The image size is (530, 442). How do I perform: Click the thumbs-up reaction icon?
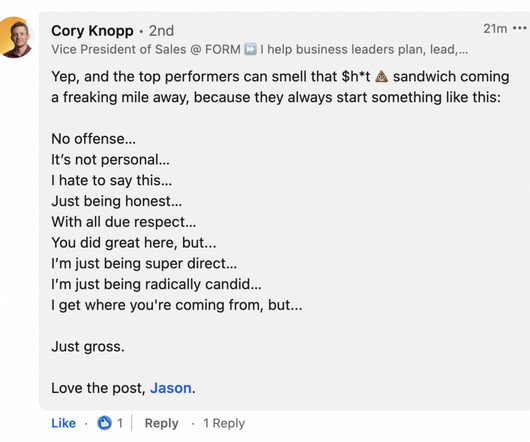[x=104, y=423]
